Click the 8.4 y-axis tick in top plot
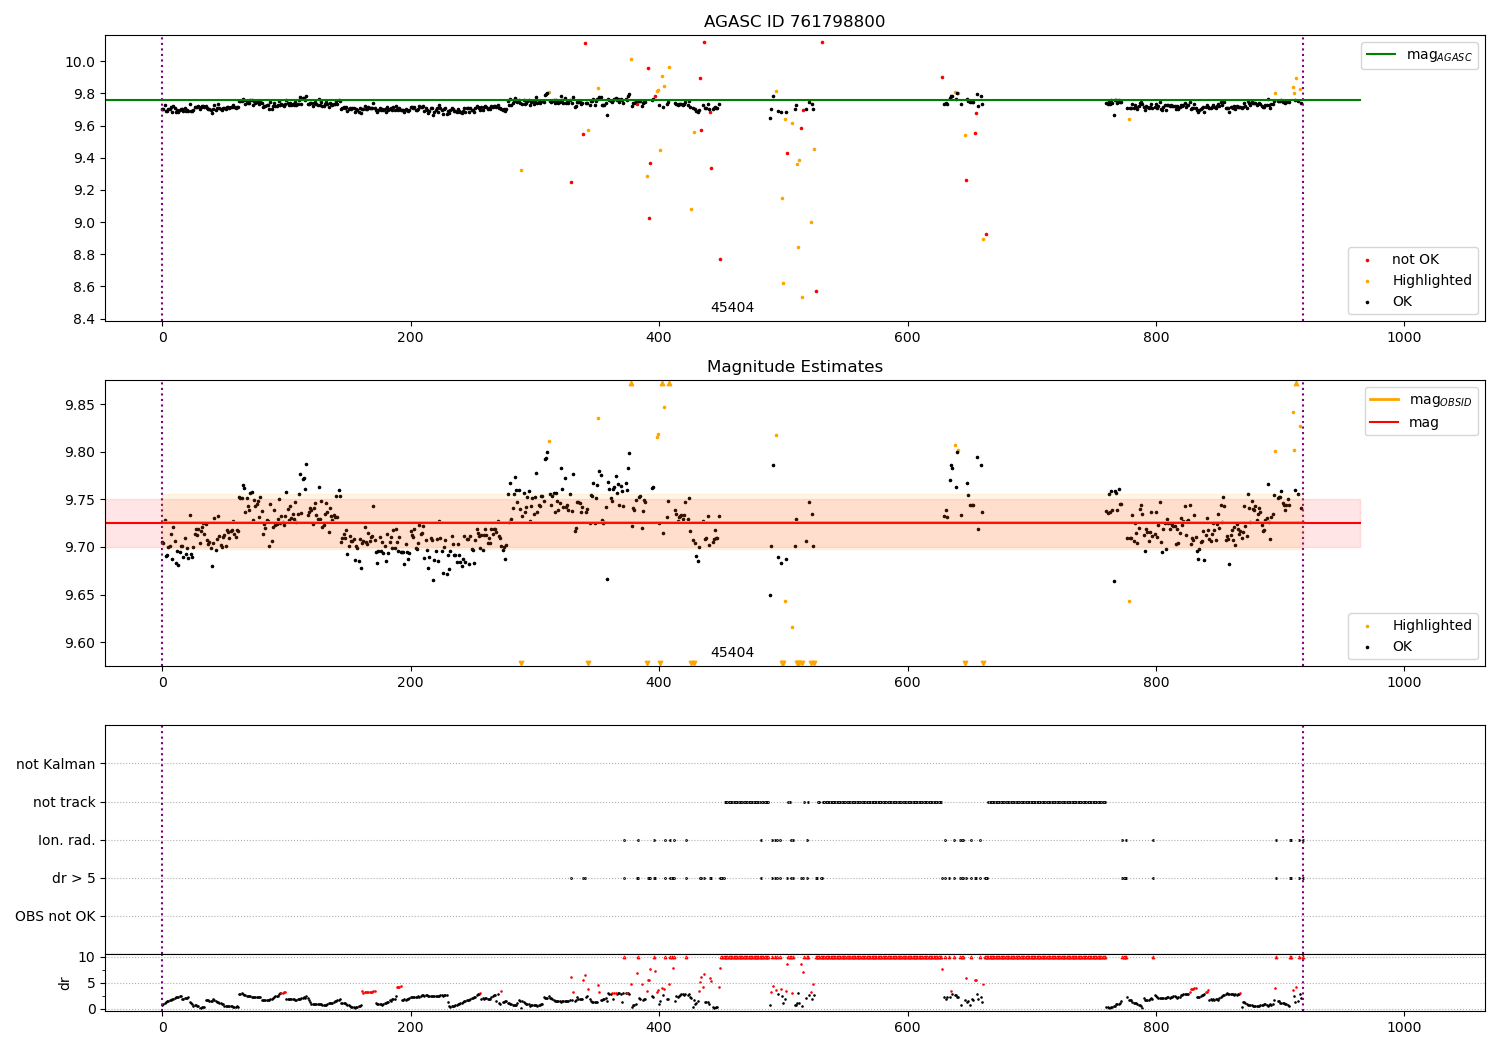The width and height of the screenshot is (1500, 1050). (84, 320)
